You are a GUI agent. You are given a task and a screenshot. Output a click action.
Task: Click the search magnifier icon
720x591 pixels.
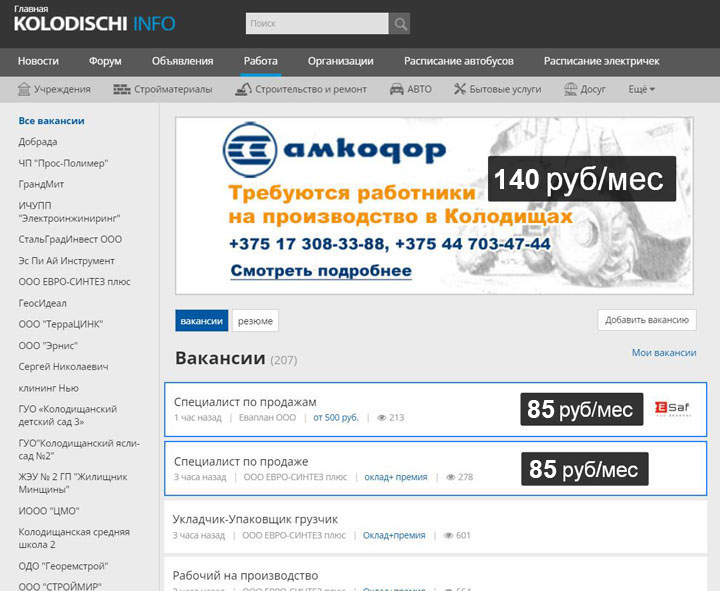coord(400,23)
